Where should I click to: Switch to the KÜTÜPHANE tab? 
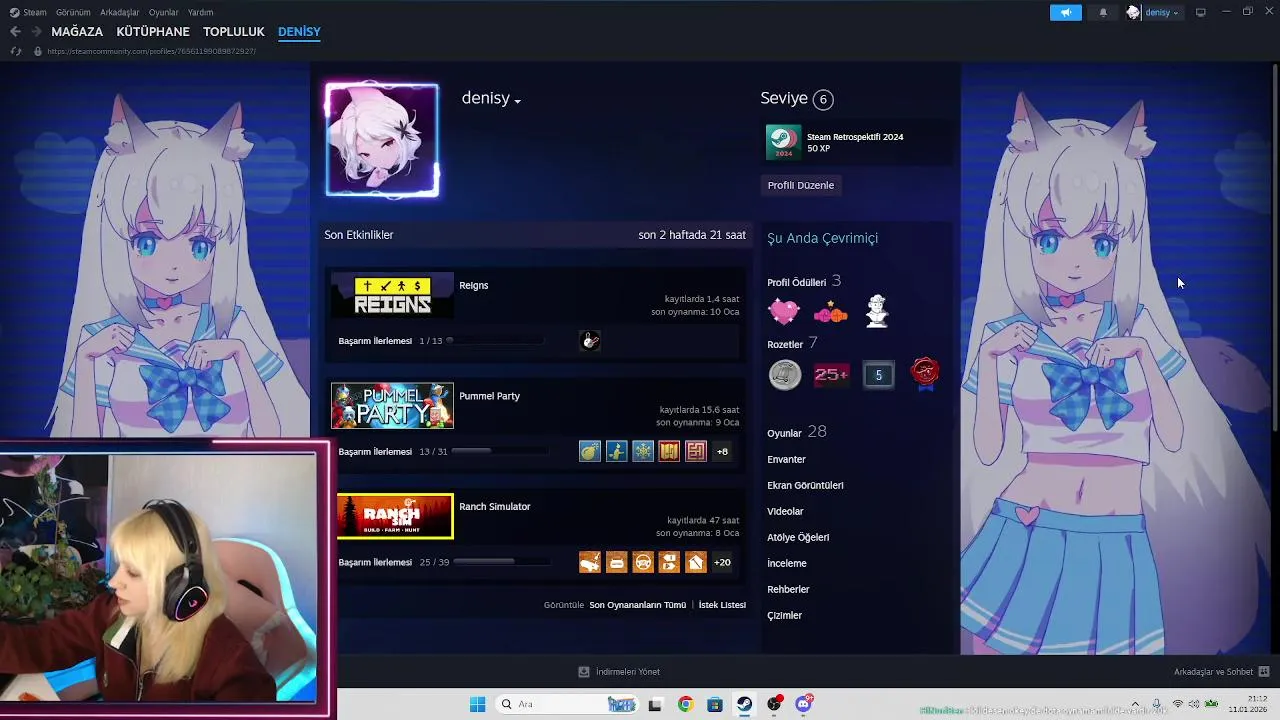(x=153, y=32)
